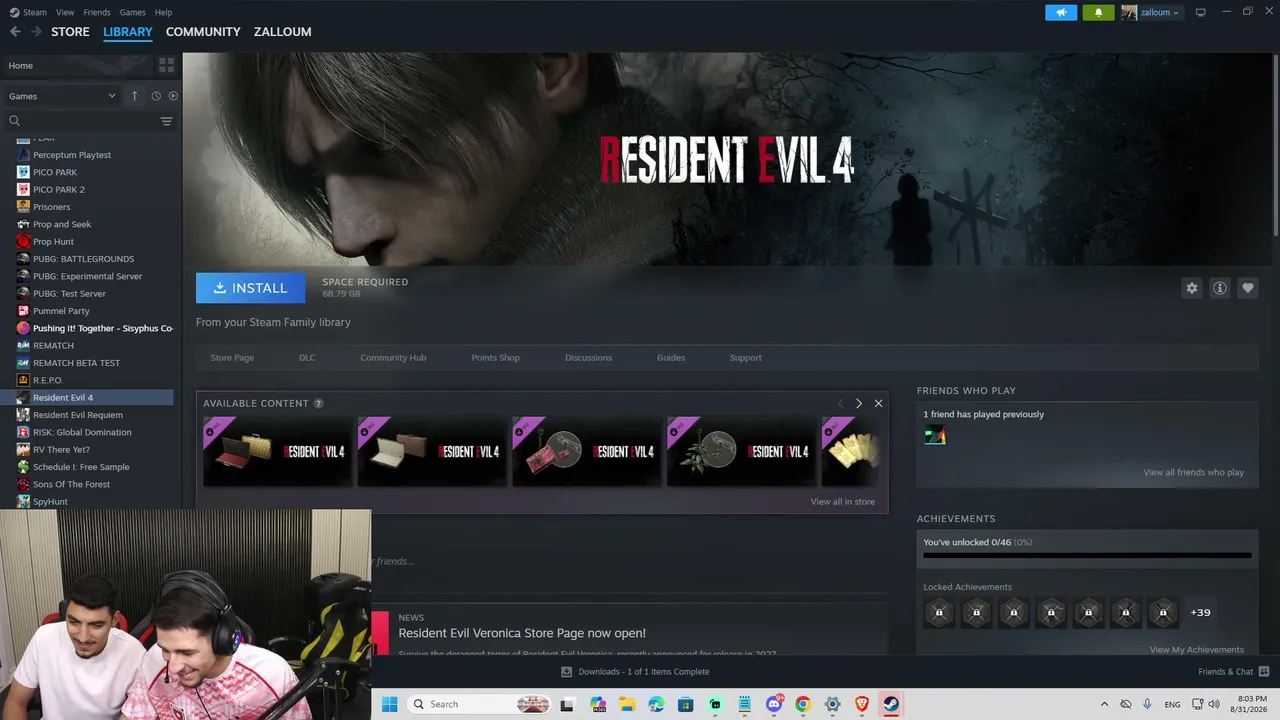Open the megaphone announcements button

click(x=1061, y=12)
